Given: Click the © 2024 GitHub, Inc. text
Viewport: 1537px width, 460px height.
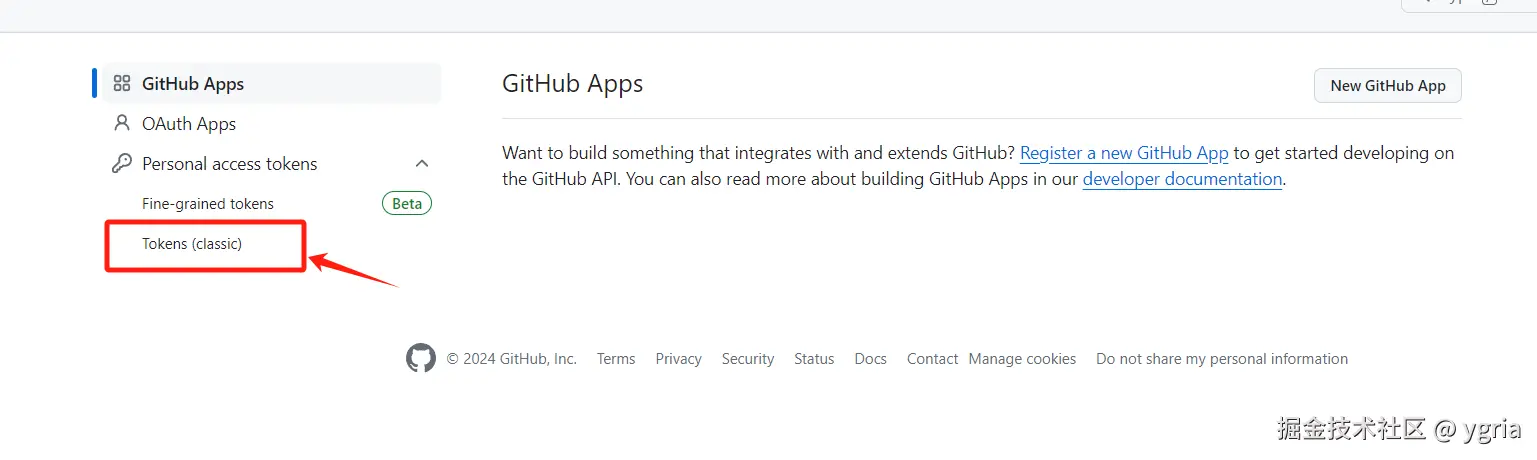Looking at the screenshot, I should point(512,359).
